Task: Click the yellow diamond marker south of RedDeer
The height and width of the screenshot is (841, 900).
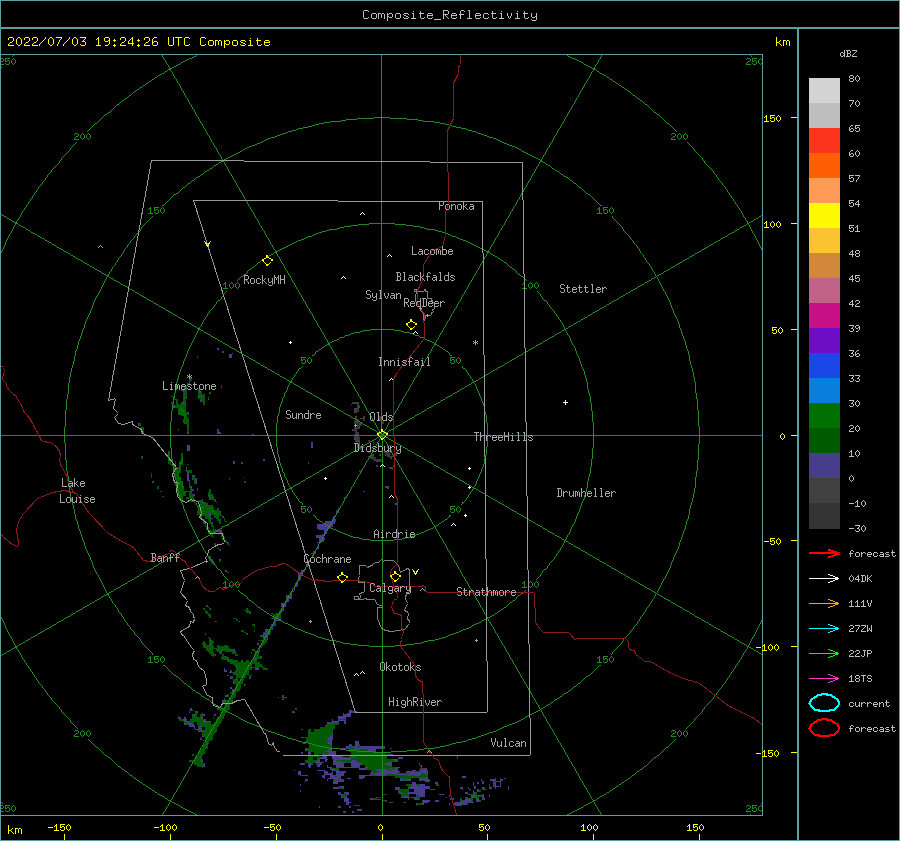Action: (412, 325)
